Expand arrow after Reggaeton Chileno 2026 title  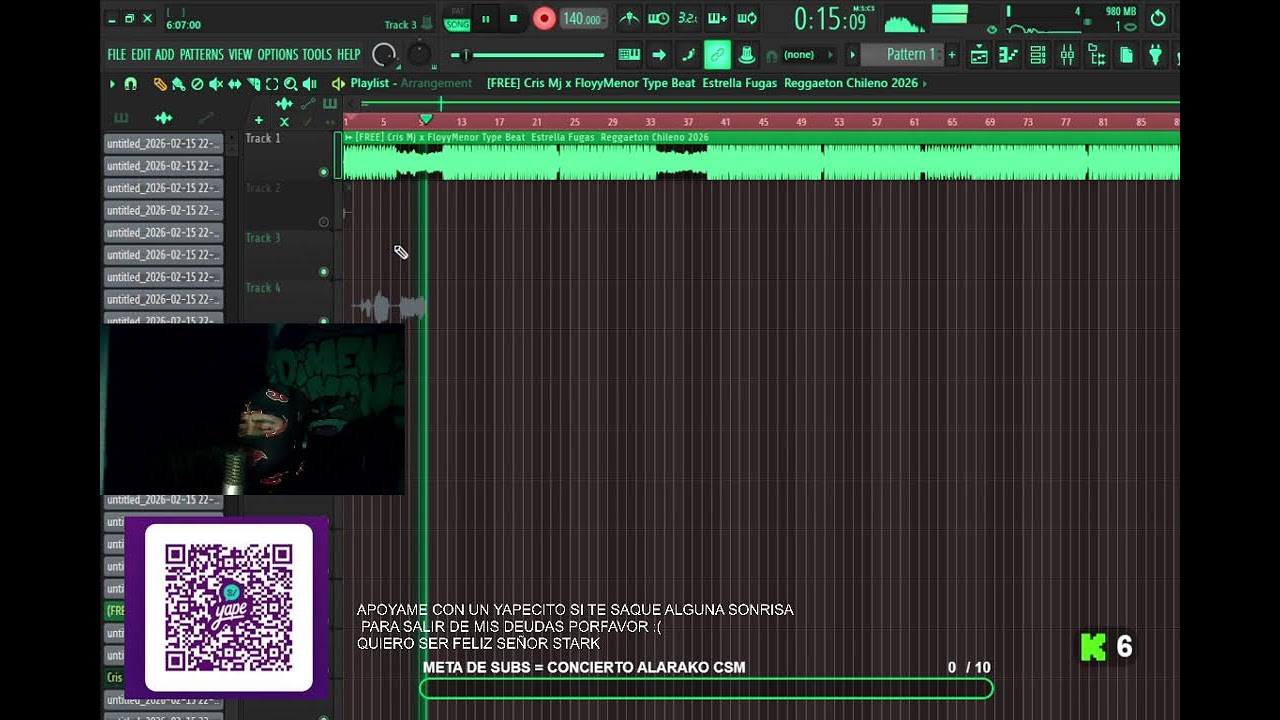[925, 84]
